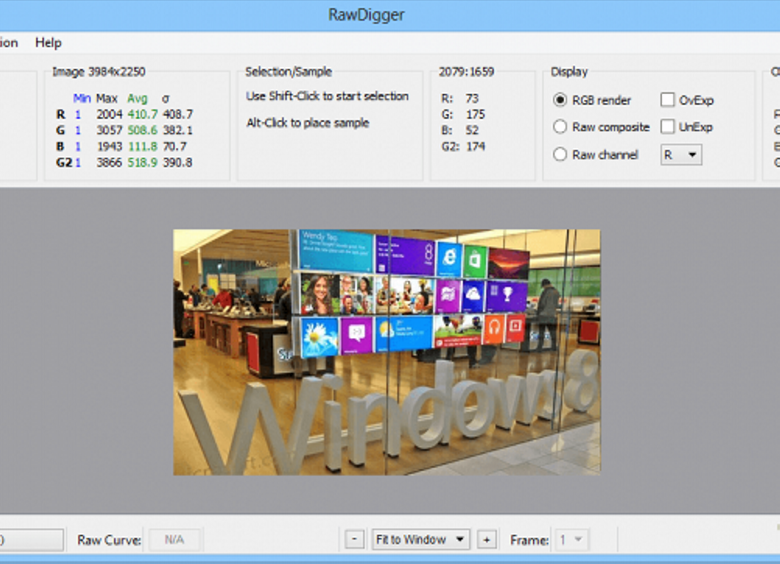Image resolution: width=780 pixels, height=564 pixels.
Task: Click the 2079:1659 coordinates label
Action: click(x=466, y=72)
